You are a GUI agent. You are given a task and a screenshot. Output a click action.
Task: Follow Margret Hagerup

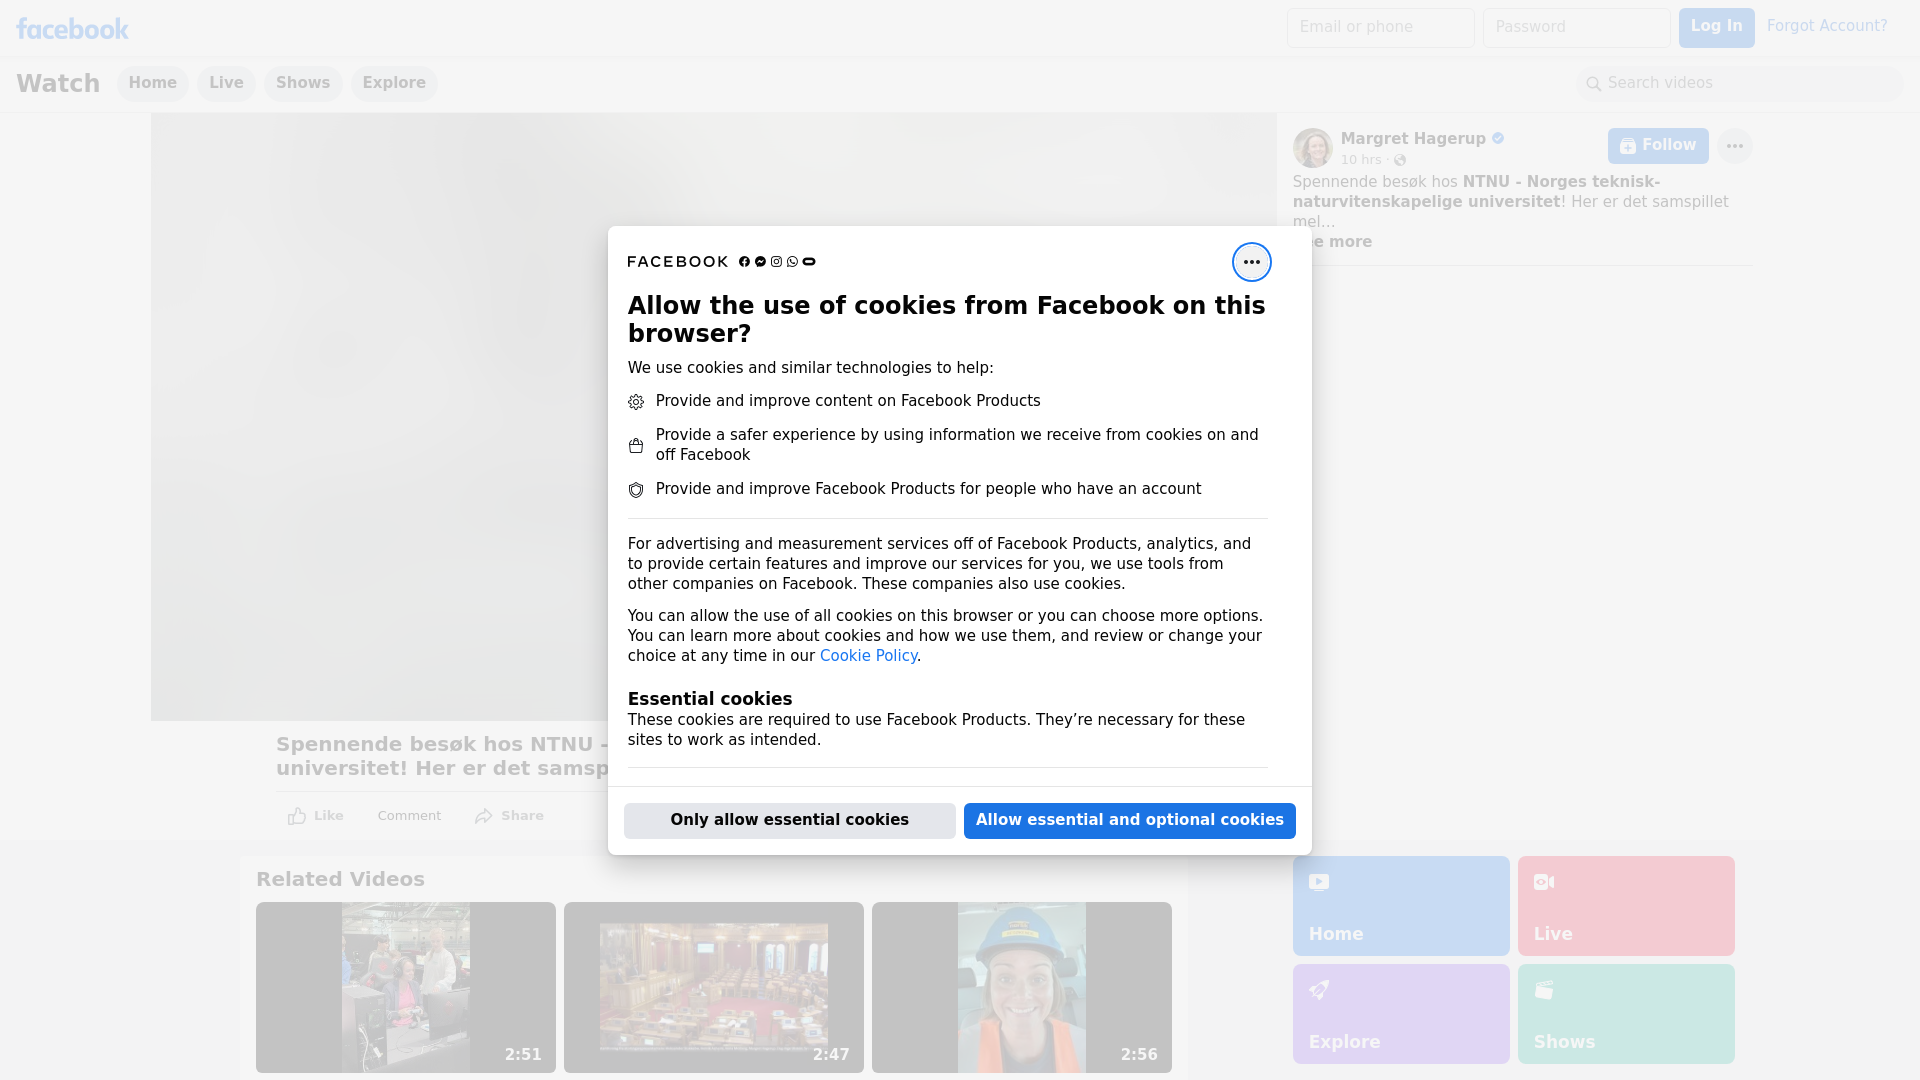[1658, 146]
